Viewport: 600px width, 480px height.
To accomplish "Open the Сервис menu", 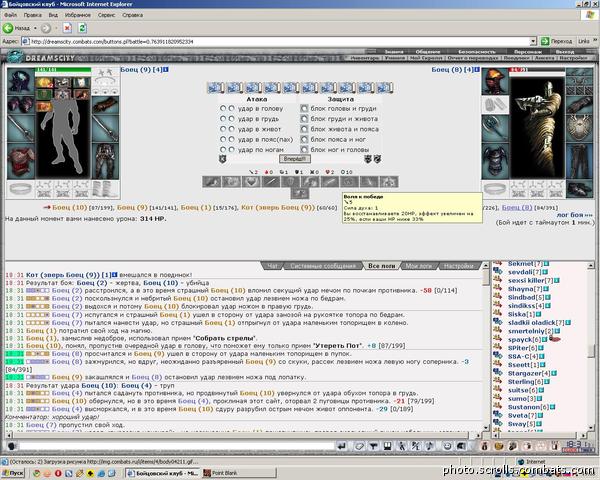I will 106,15.
